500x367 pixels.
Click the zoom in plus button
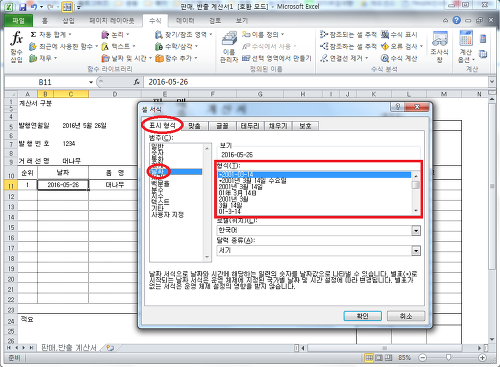point(482,358)
